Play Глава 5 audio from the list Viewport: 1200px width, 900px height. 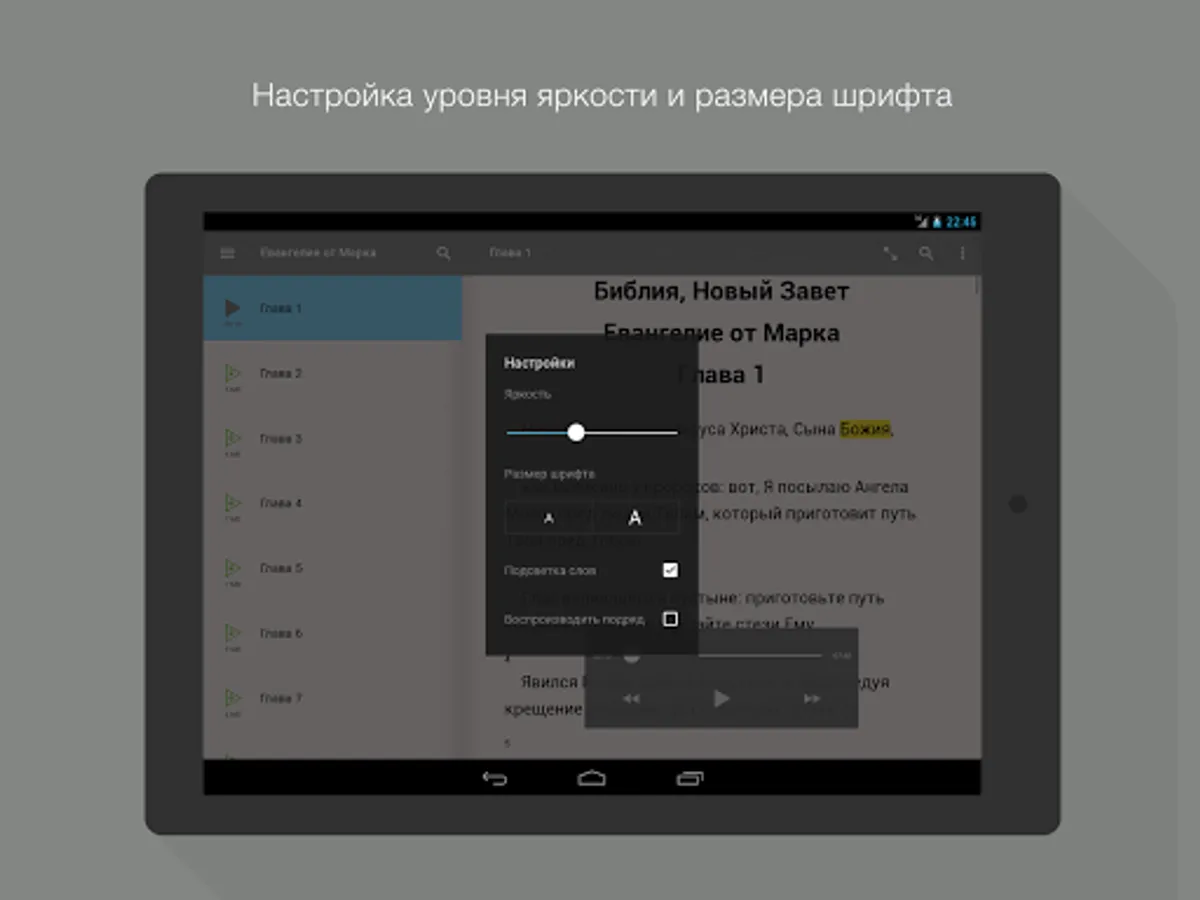click(x=232, y=569)
